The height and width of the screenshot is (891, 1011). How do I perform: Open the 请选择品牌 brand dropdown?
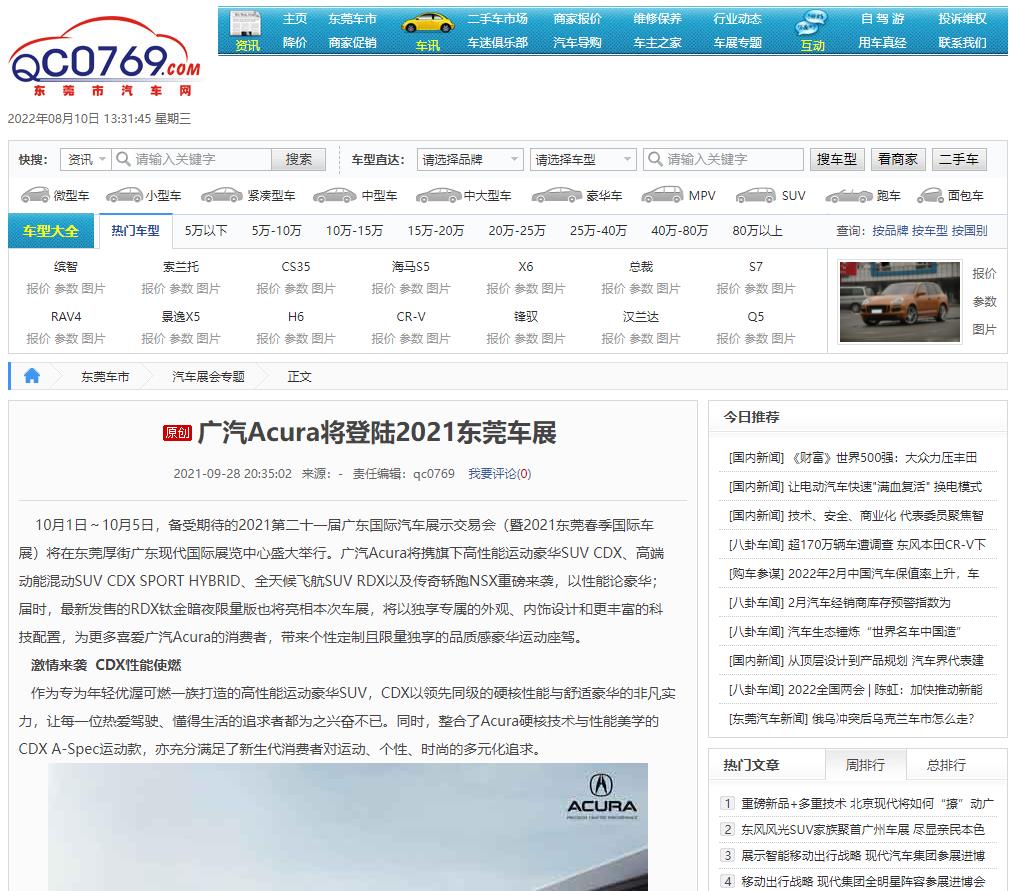pyautogui.click(x=469, y=159)
